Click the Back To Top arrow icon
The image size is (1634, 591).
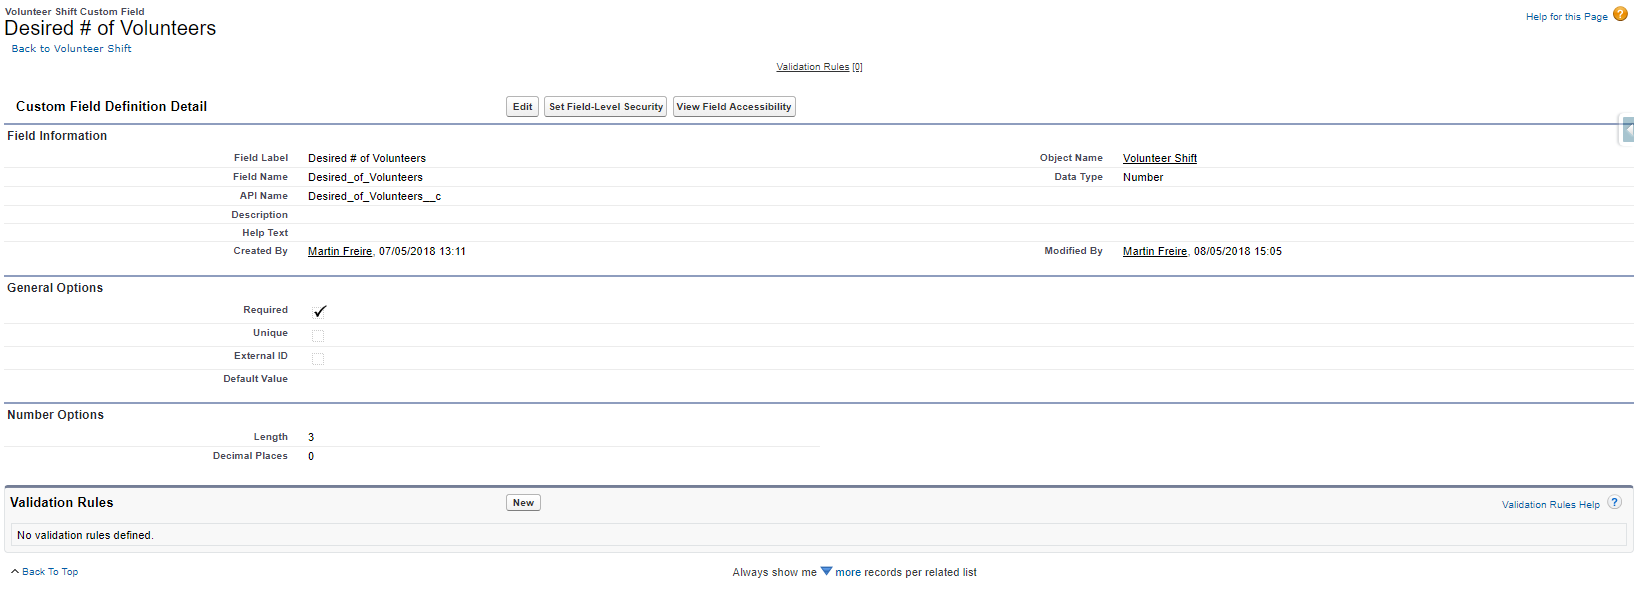[x=15, y=572]
